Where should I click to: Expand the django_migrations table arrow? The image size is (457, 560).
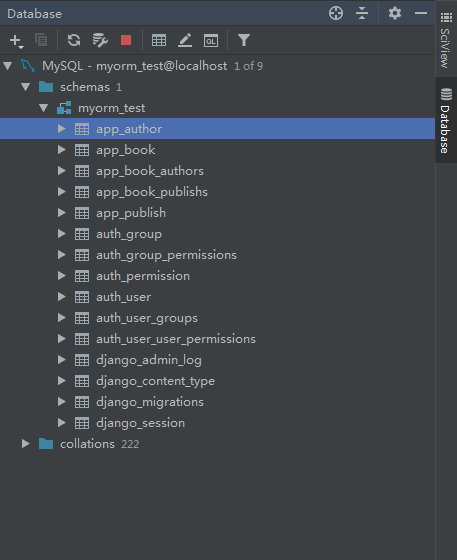pos(62,402)
